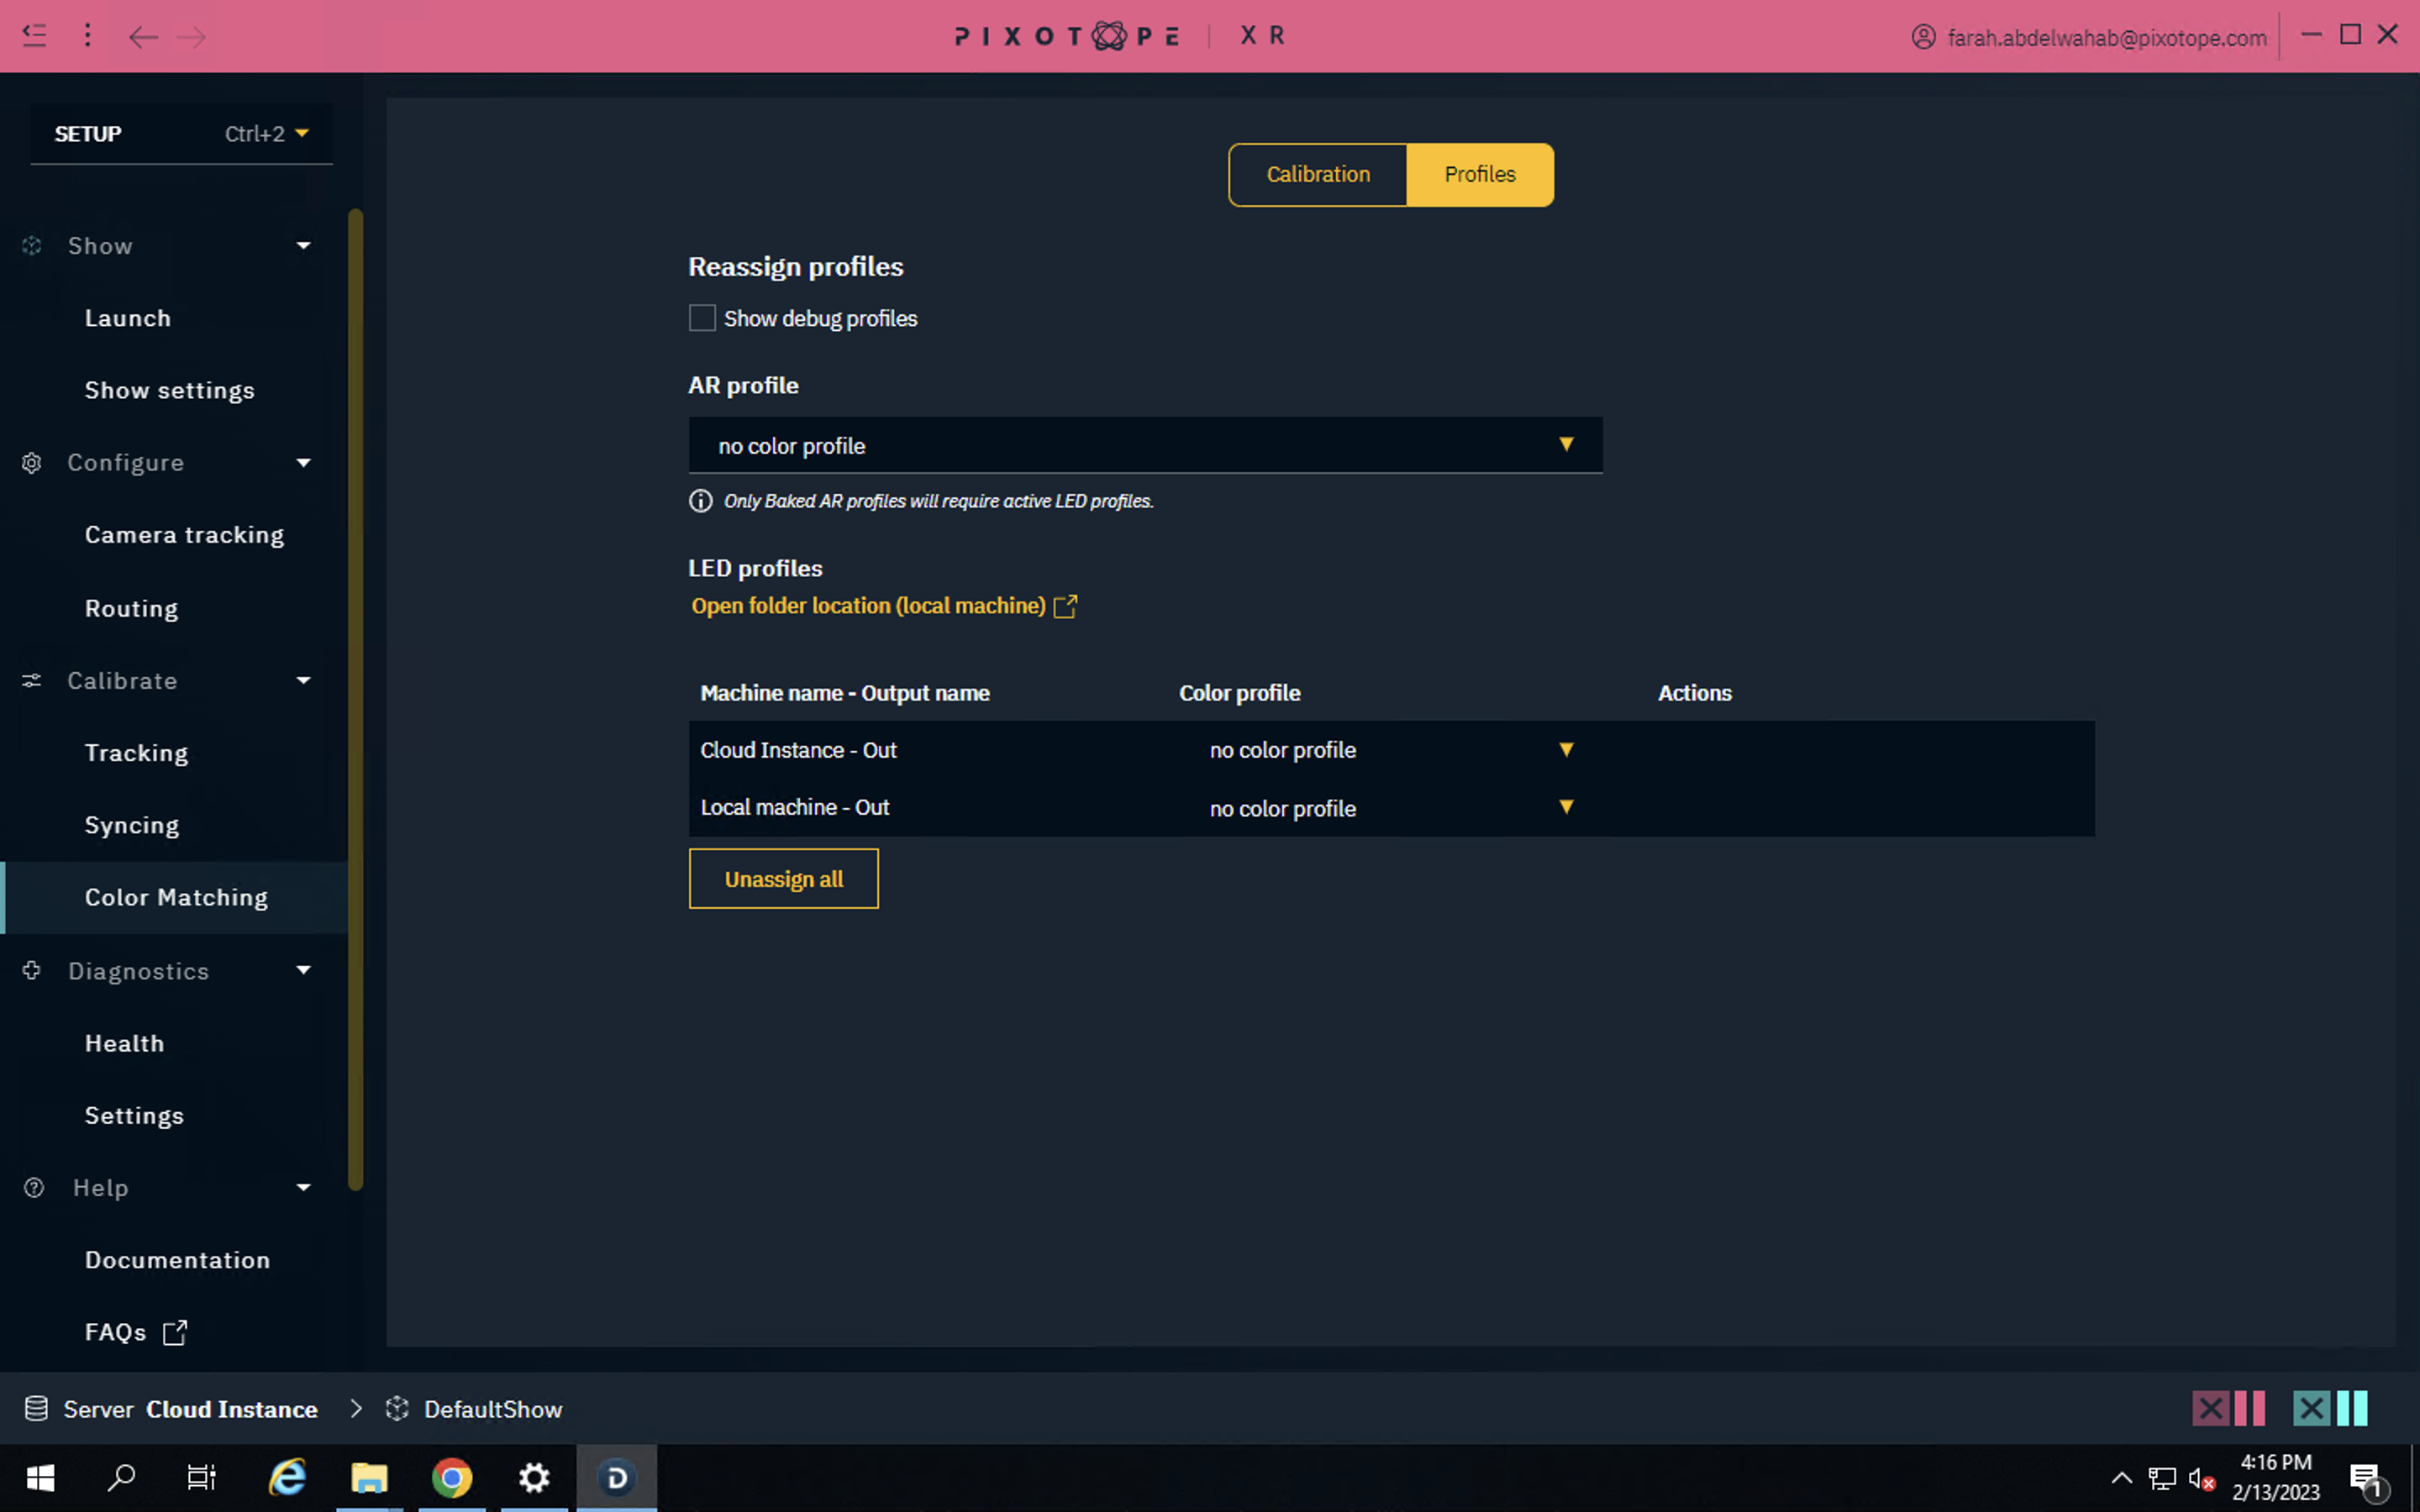Open the Windows Start menu
2420x1512 pixels.
[x=40, y=1477]
